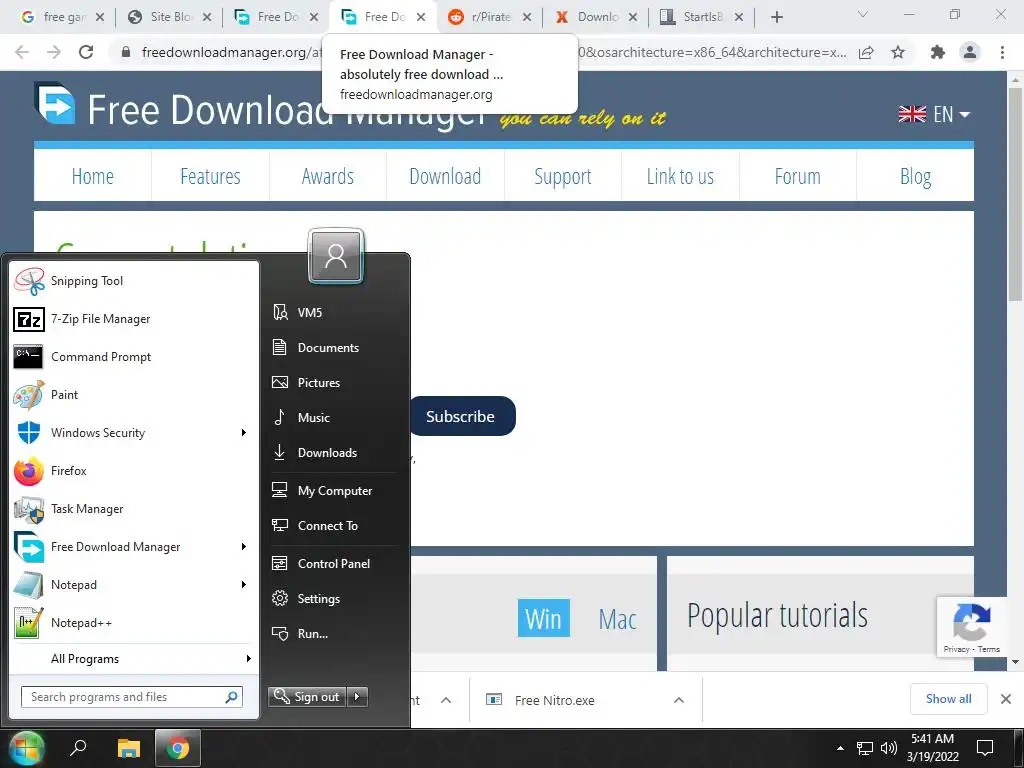
Task: Click Chrome icon on taskbar
Action: pos(177,748)
